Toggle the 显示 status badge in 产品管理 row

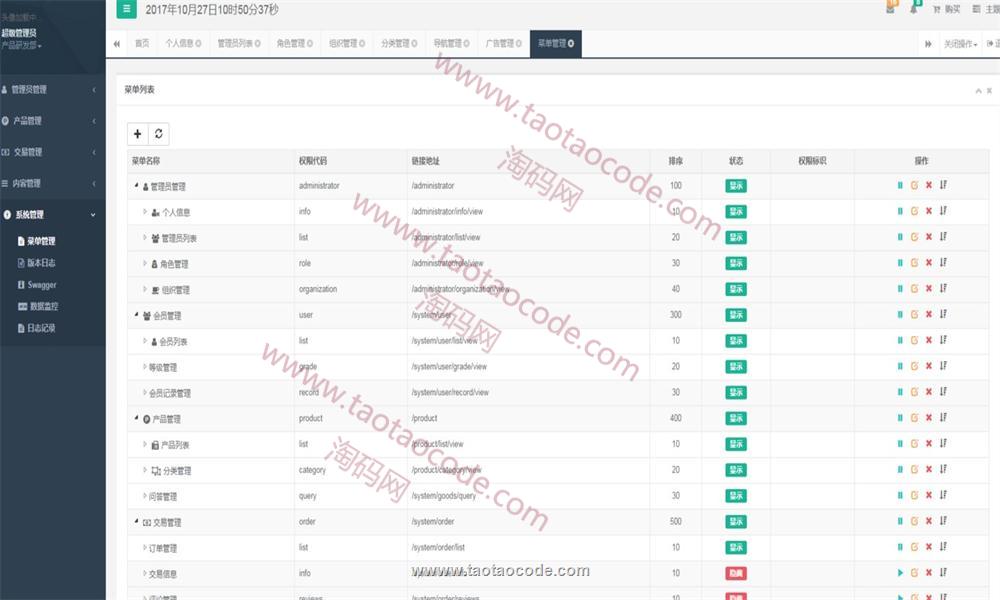pos(736,418)
